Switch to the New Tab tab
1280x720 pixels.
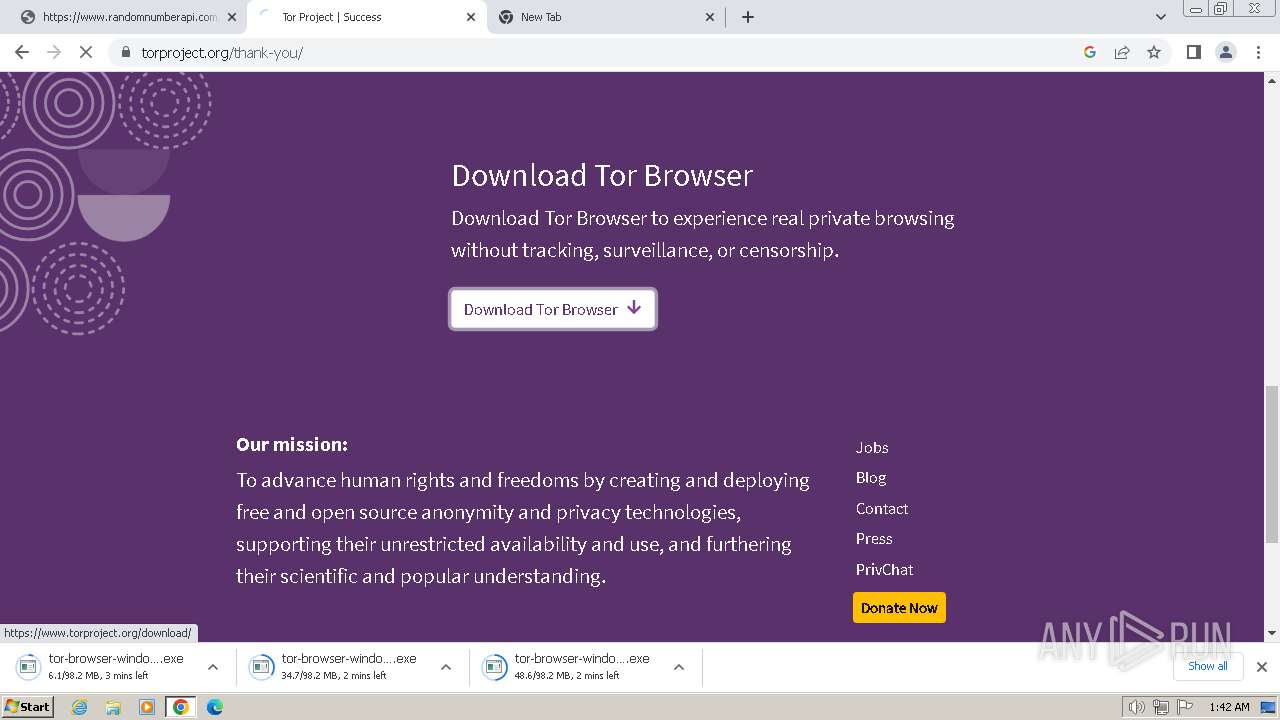[x=606, y=17]
